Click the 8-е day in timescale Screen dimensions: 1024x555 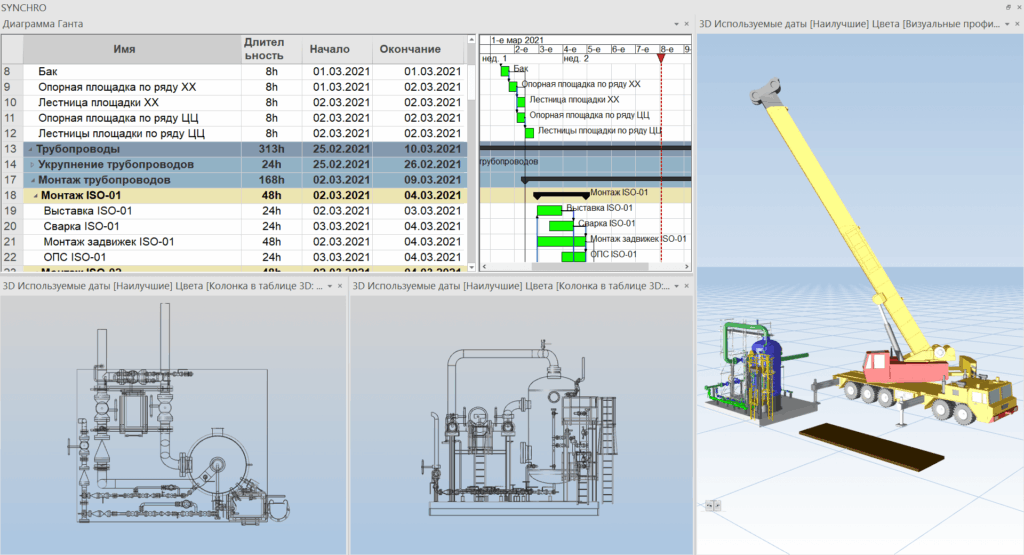tap(666, 49)
